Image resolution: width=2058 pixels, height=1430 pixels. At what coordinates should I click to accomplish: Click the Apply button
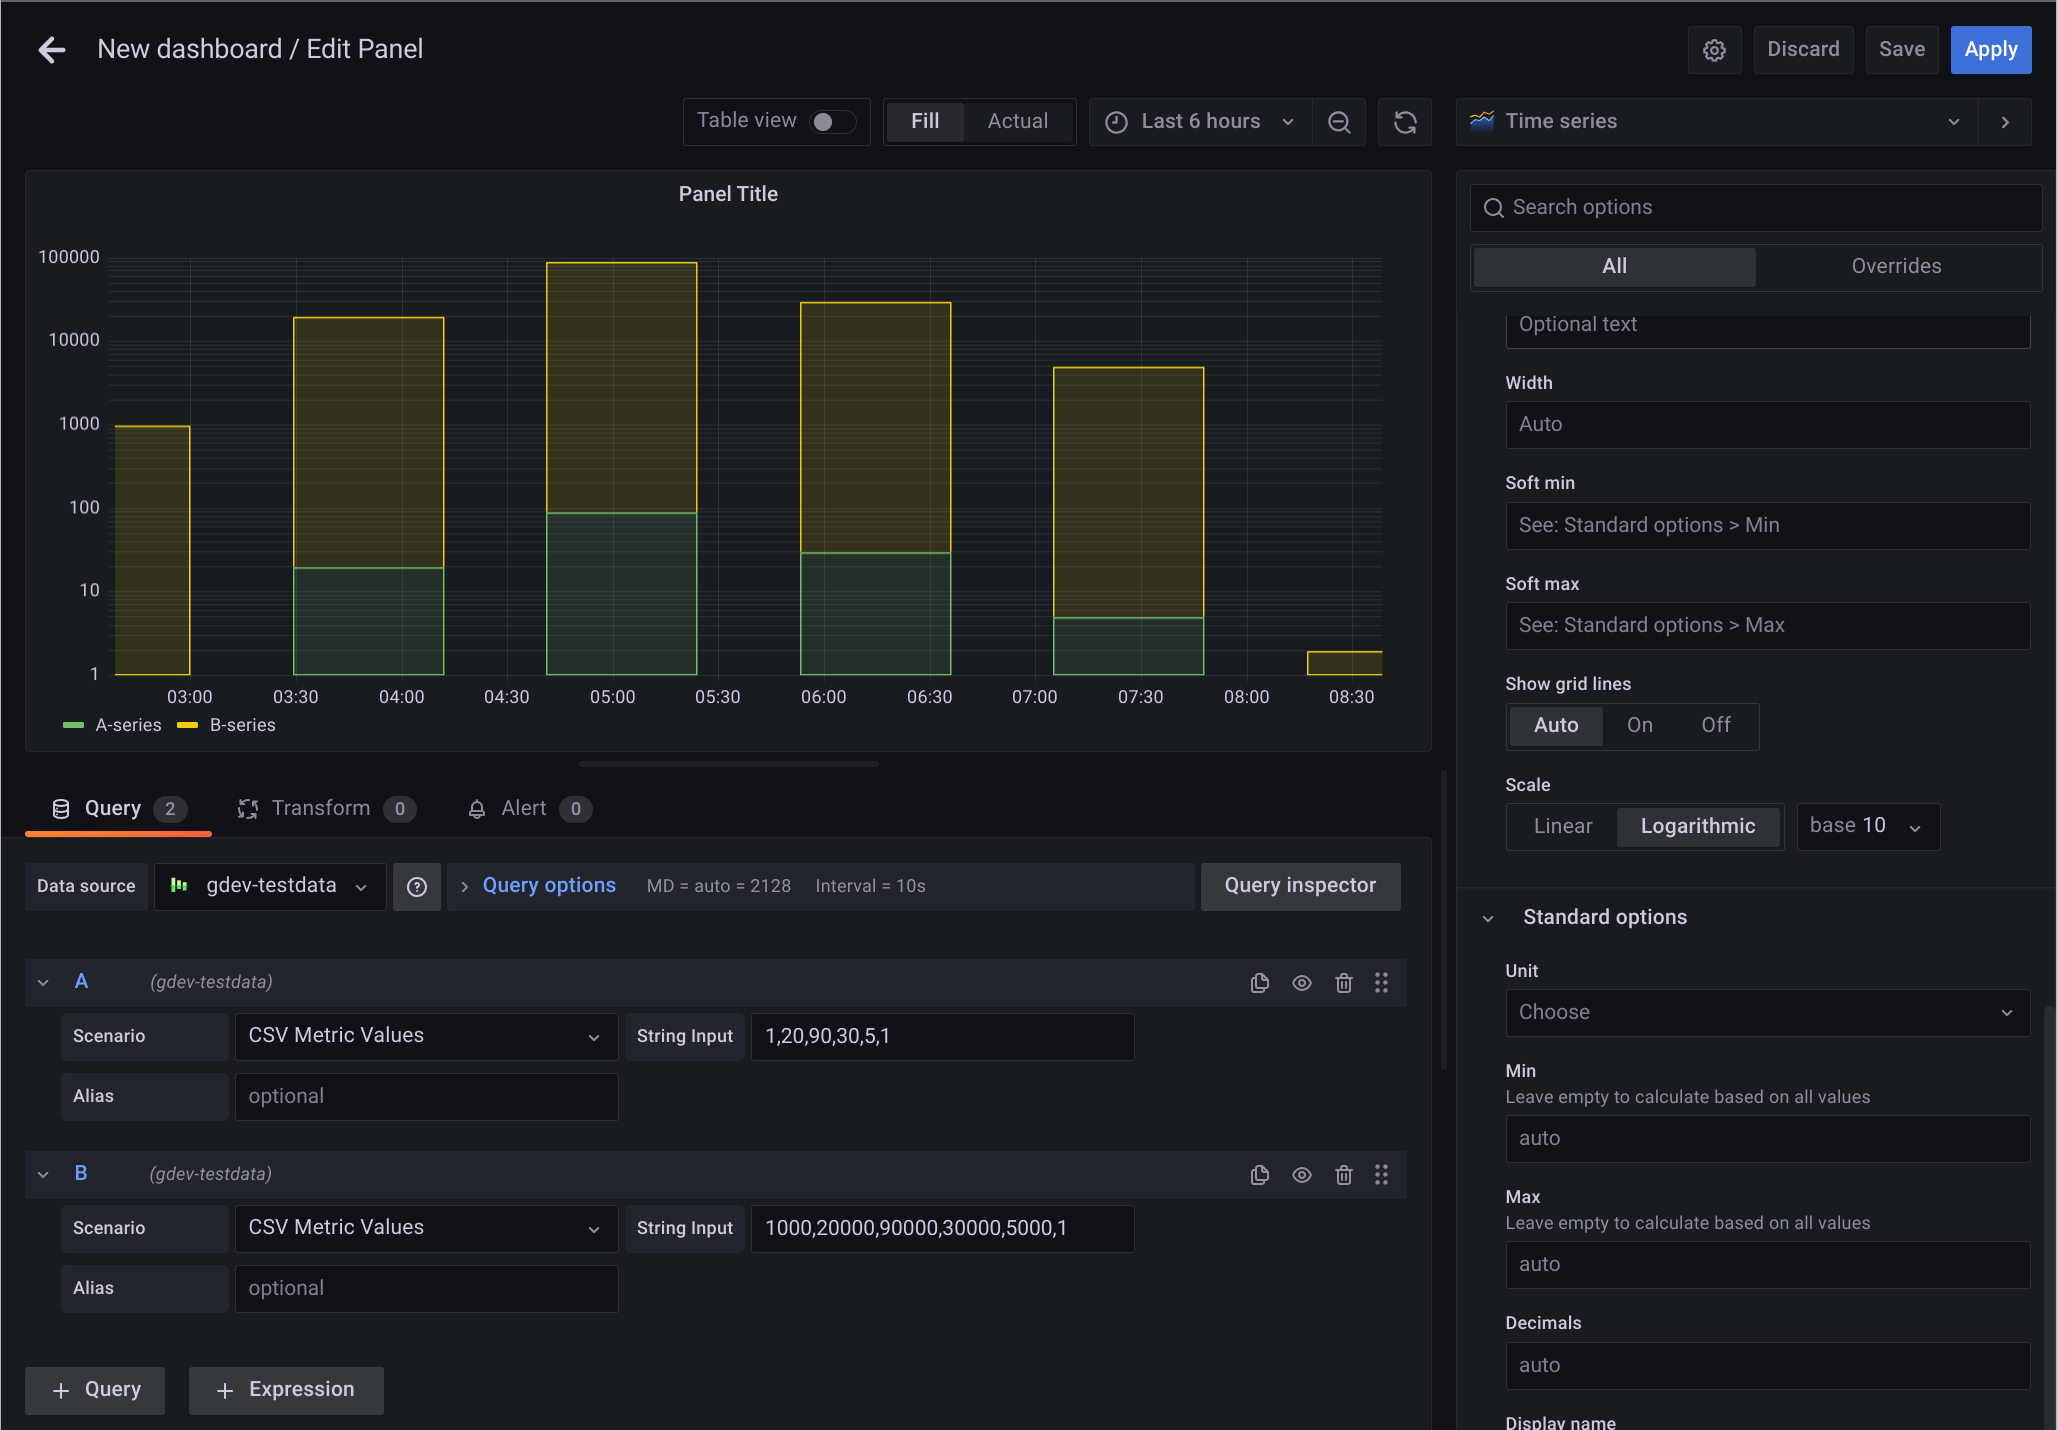(1990, 49)
